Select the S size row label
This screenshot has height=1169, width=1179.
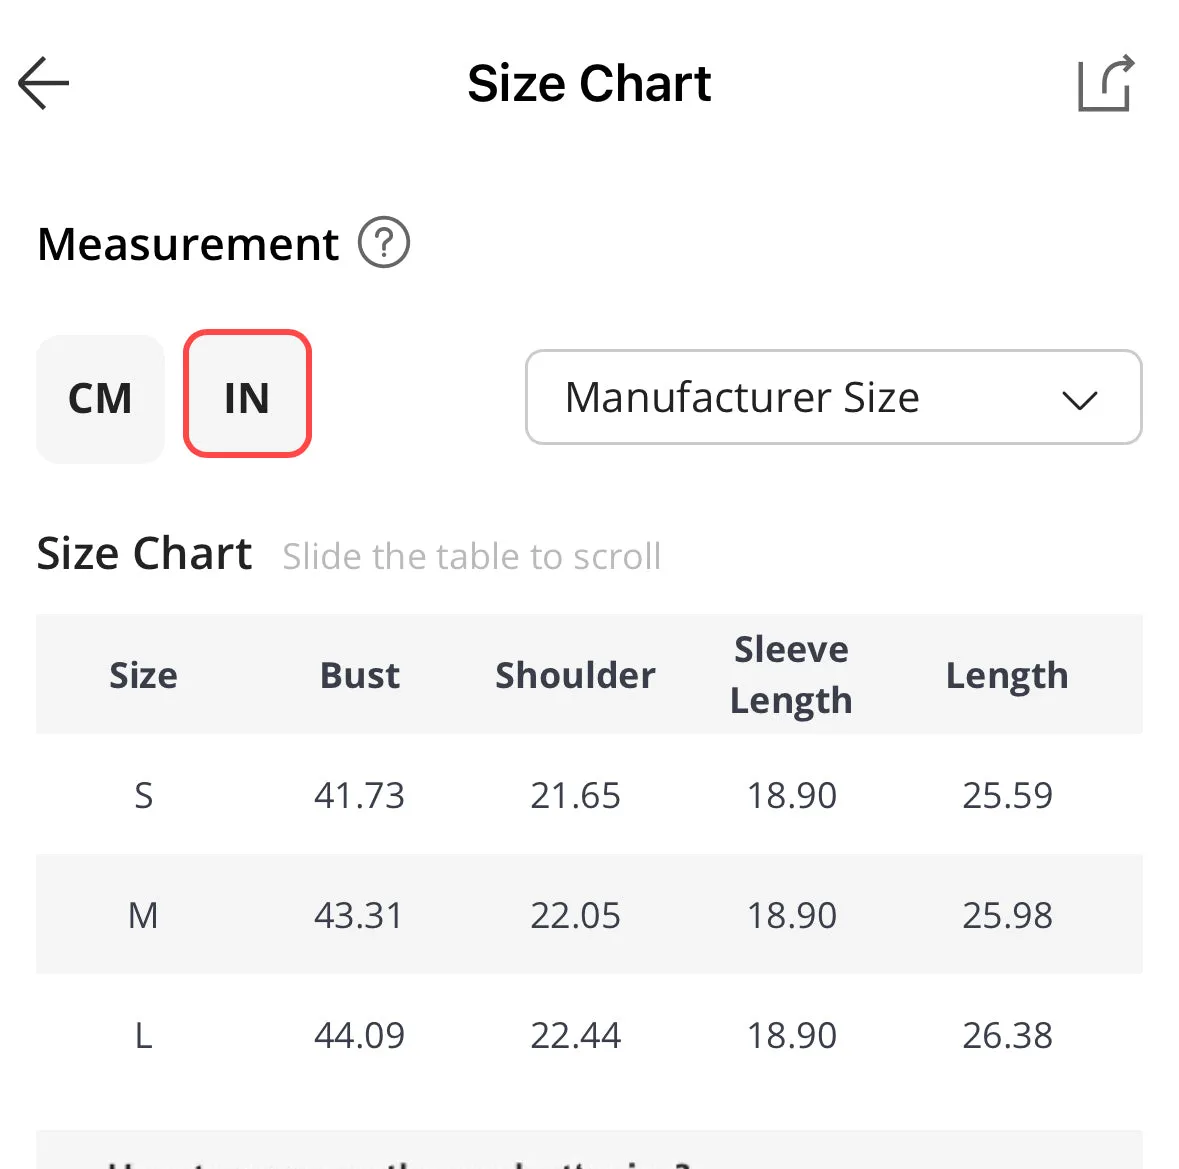tap(144, 795)
